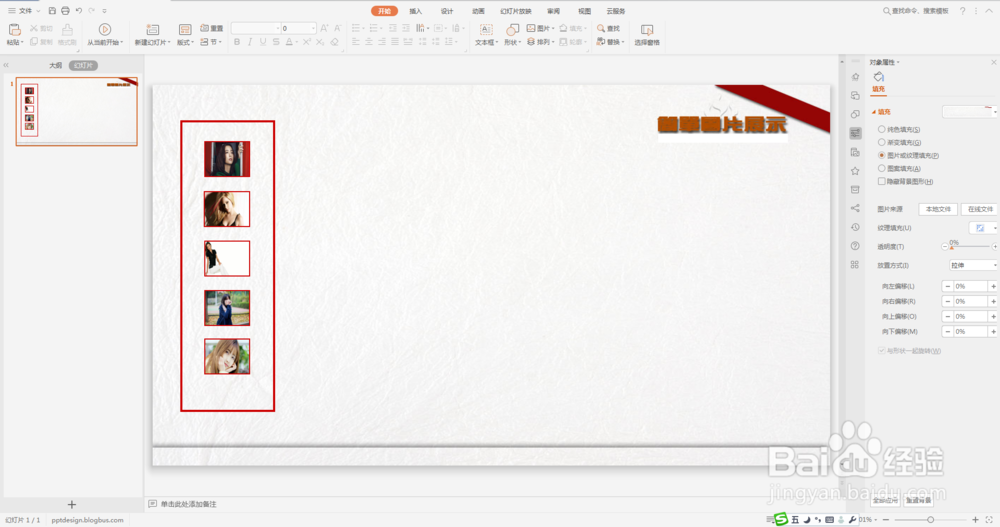Click the zoom slider in status bar

(930, 520)
